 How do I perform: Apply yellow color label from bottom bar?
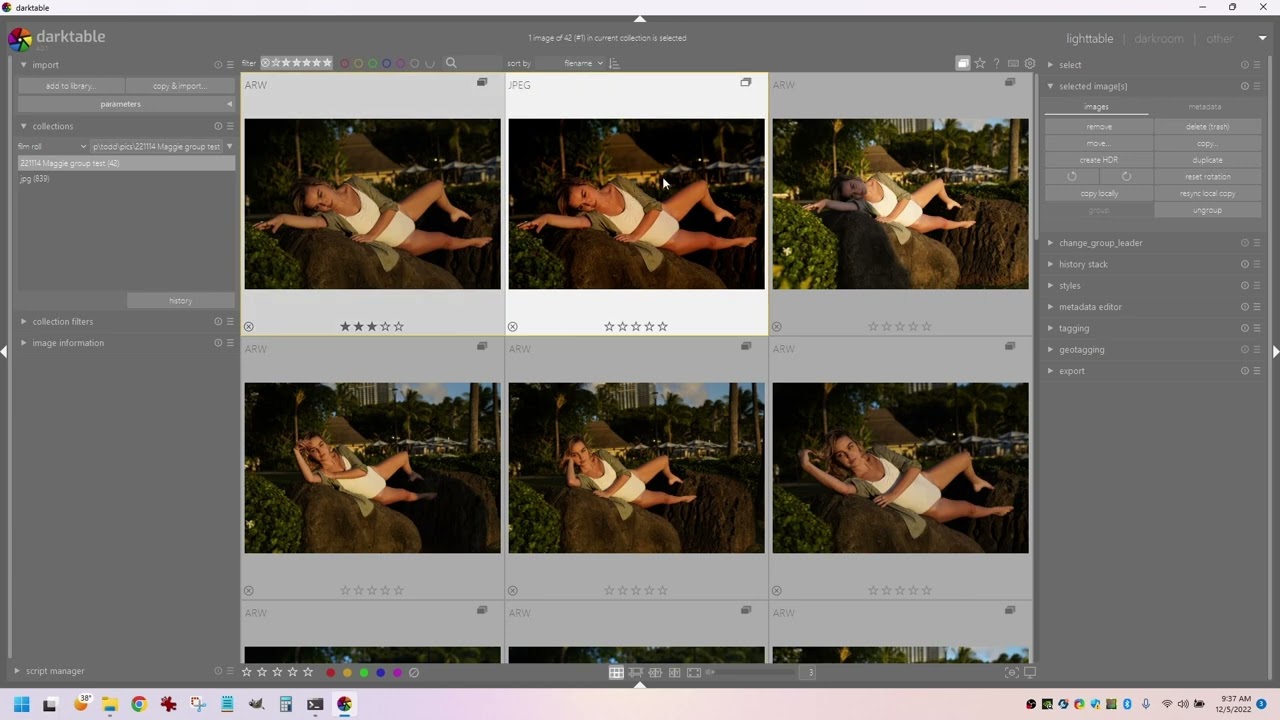[347, 672]
